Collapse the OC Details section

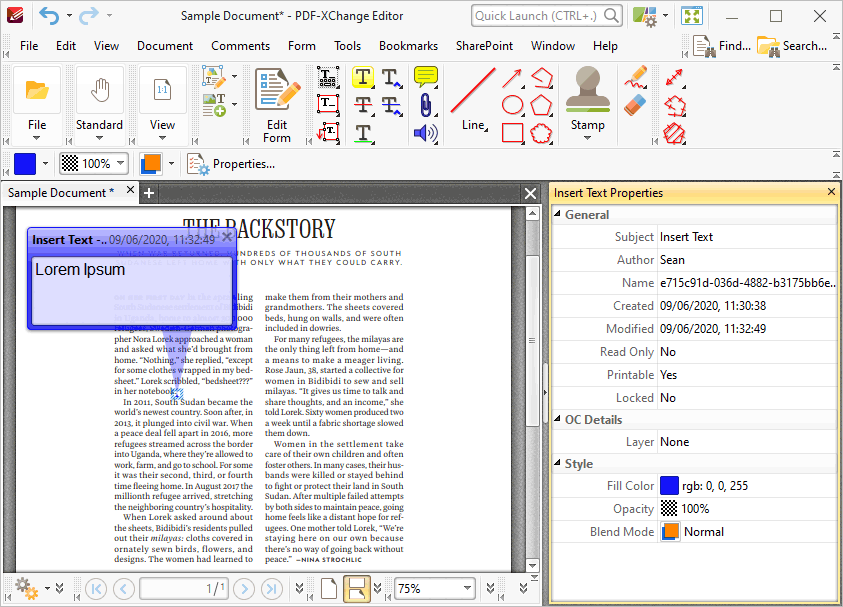click(558, 419)
